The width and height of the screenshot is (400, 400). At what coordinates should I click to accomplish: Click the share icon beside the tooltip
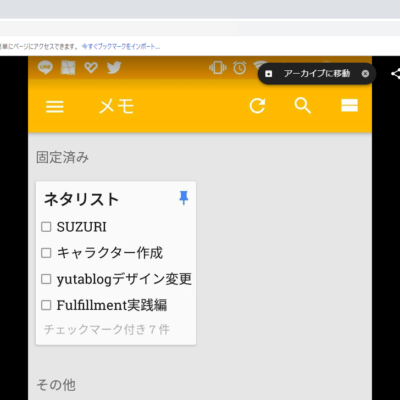pos(396,74)
